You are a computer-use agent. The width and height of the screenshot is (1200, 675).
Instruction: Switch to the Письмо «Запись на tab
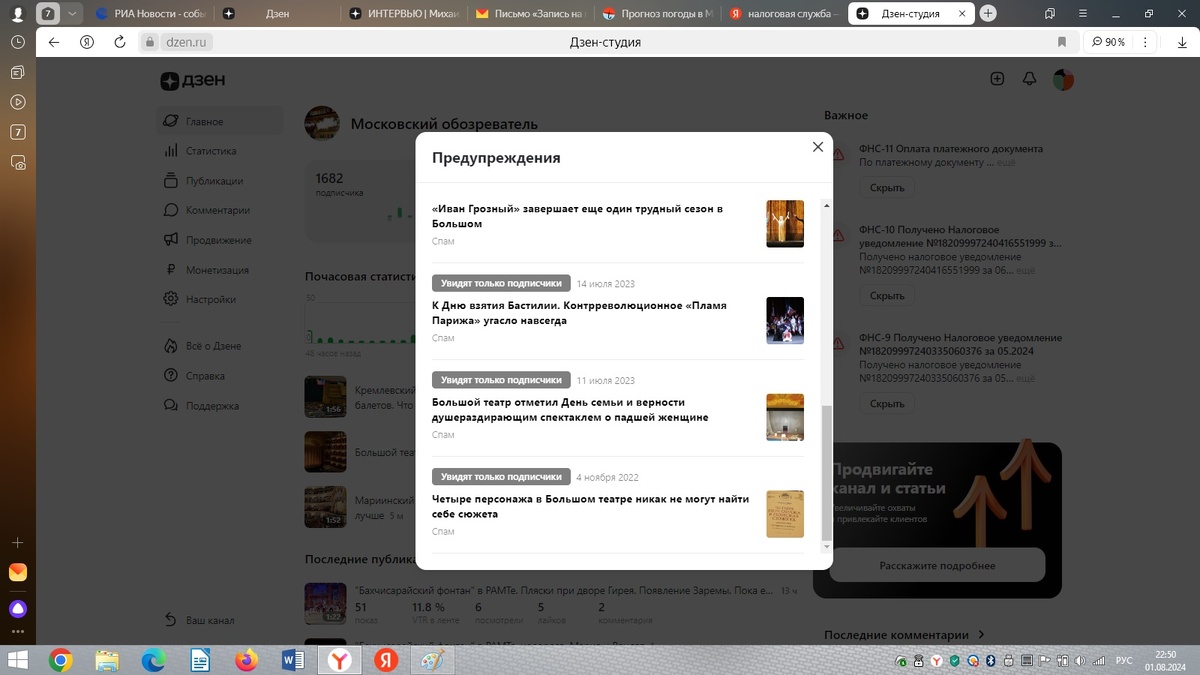point(533,14)
